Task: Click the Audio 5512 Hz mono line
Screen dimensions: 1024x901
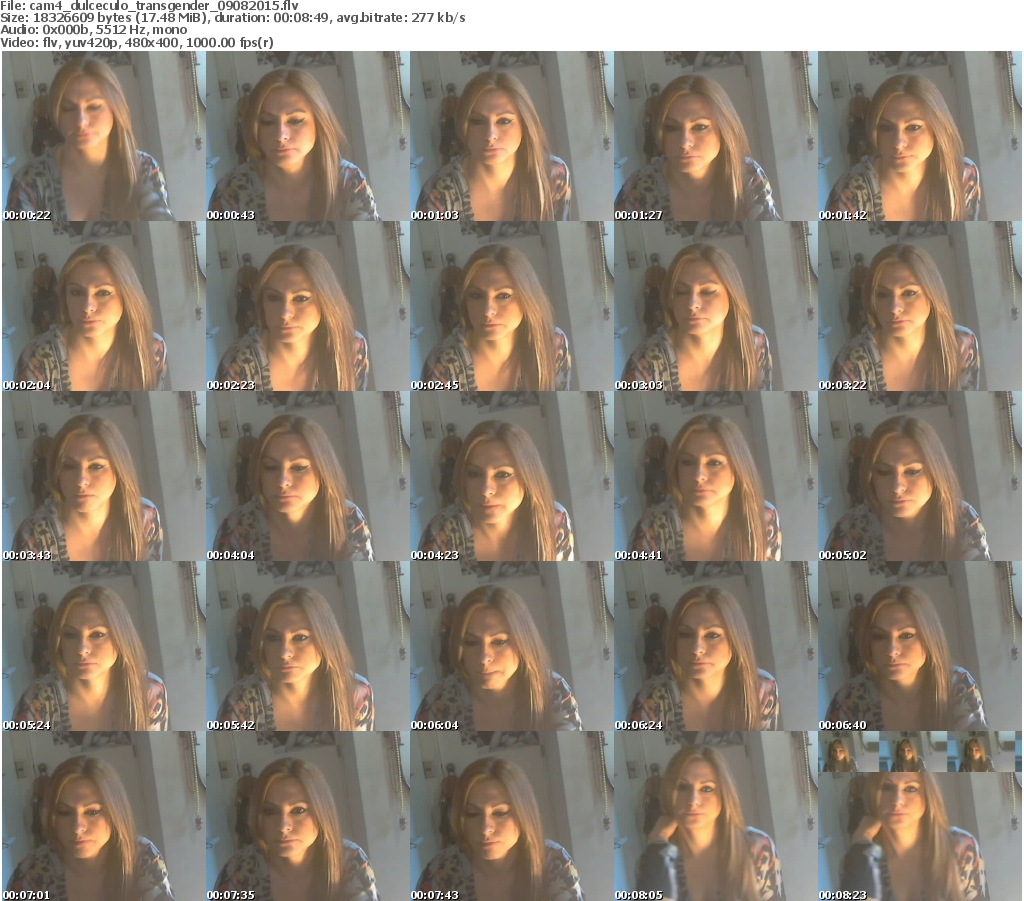Action: click(x=93, y=30)
